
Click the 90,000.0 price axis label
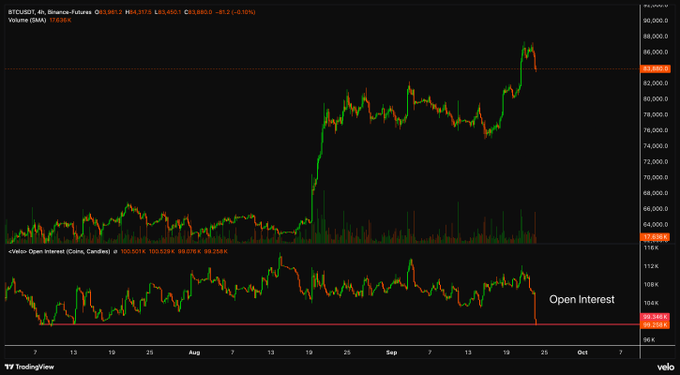click(655, 21)
